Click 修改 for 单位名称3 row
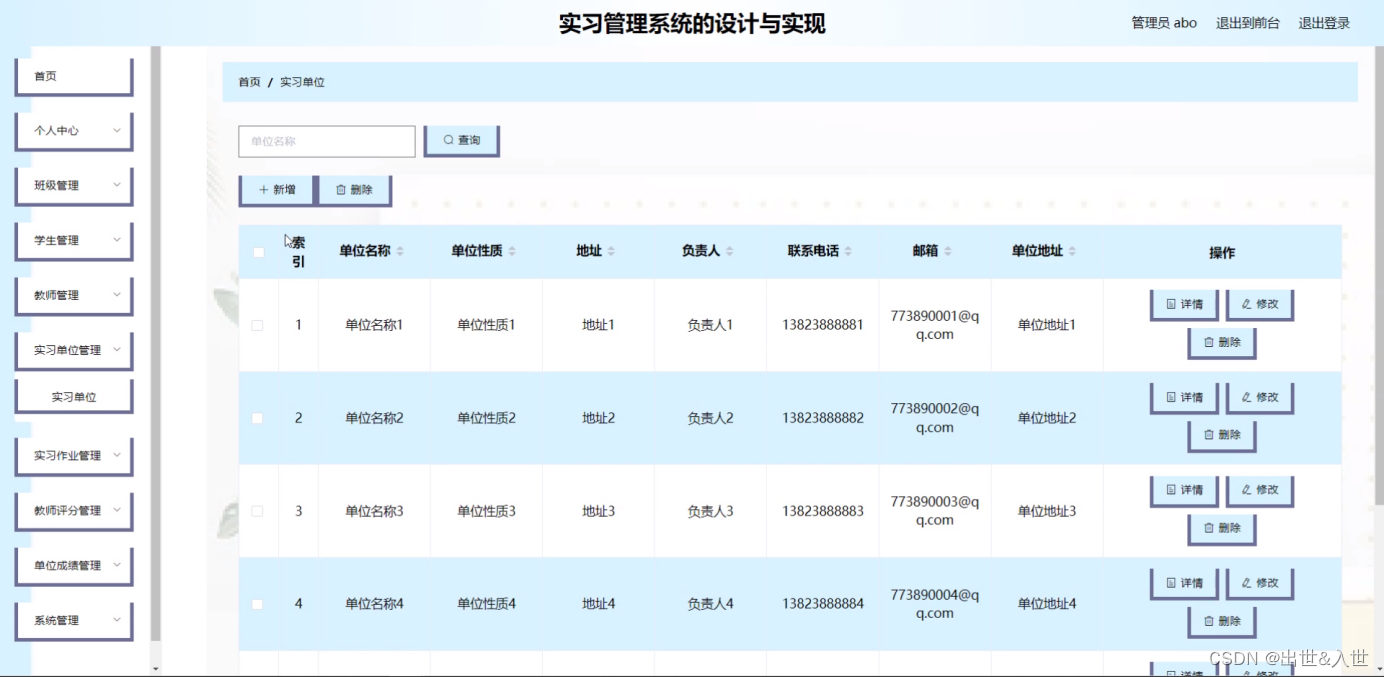Viewport: 1384px width, 677px height. pyautogui.click(x=1260, y=490)
